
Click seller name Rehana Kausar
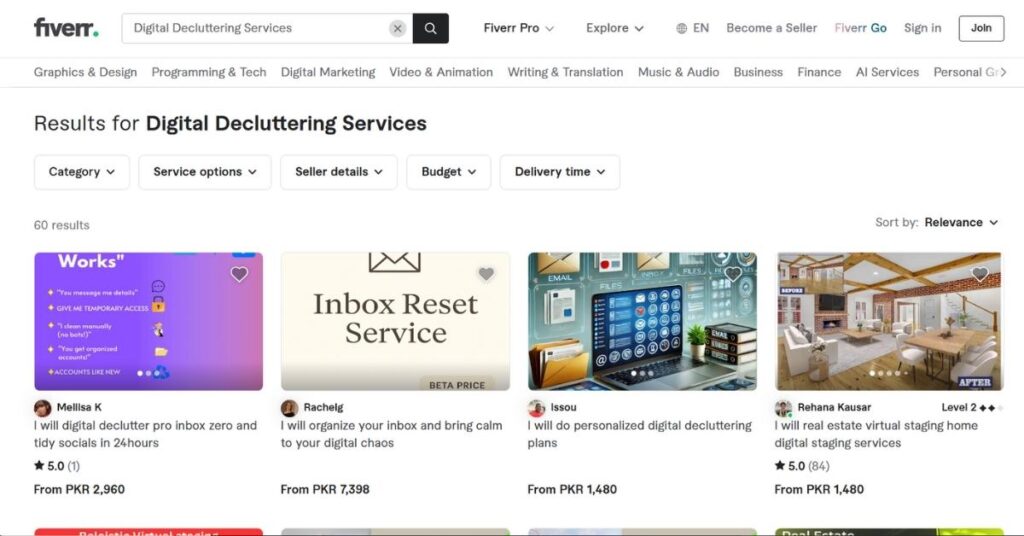tap(834, 407)
